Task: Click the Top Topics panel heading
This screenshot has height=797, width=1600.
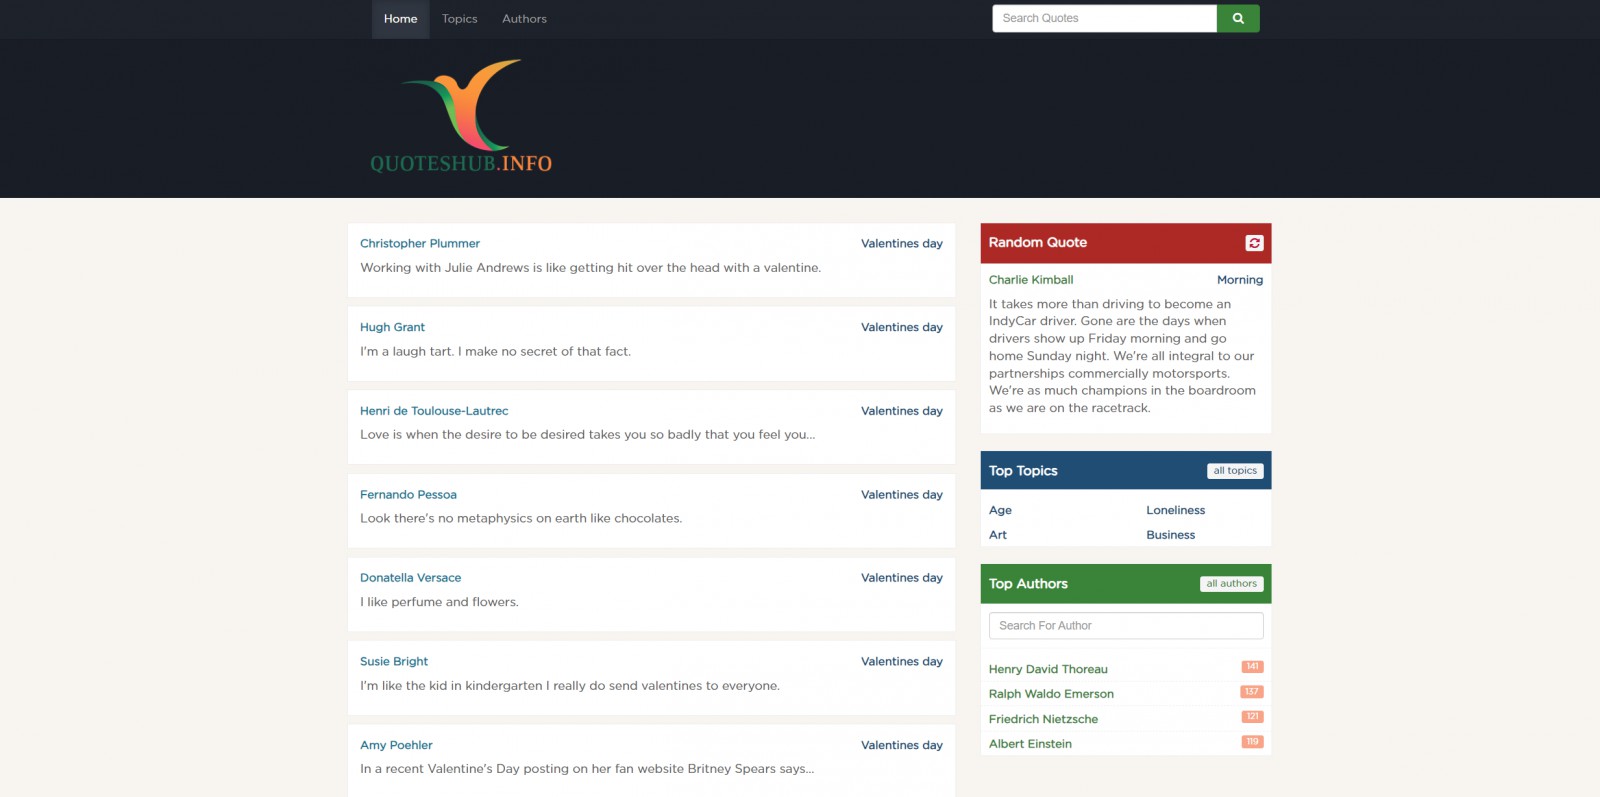Action: coord(1023,471)
